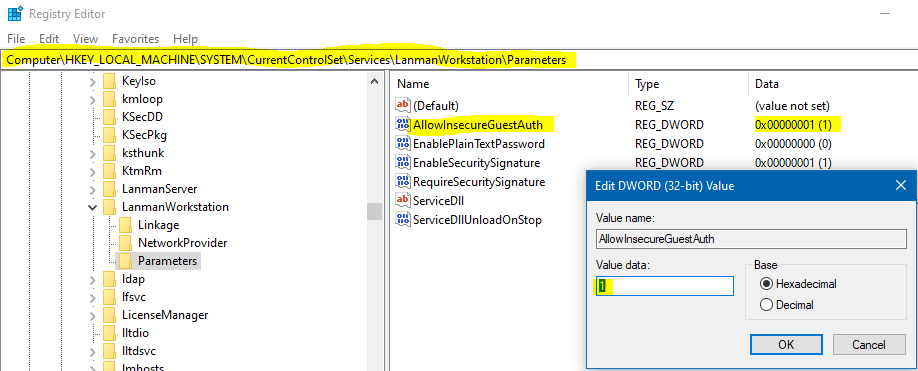Screen dimensions: 918x371
Task: Expand the kmloop tree node
Action: 93,99
